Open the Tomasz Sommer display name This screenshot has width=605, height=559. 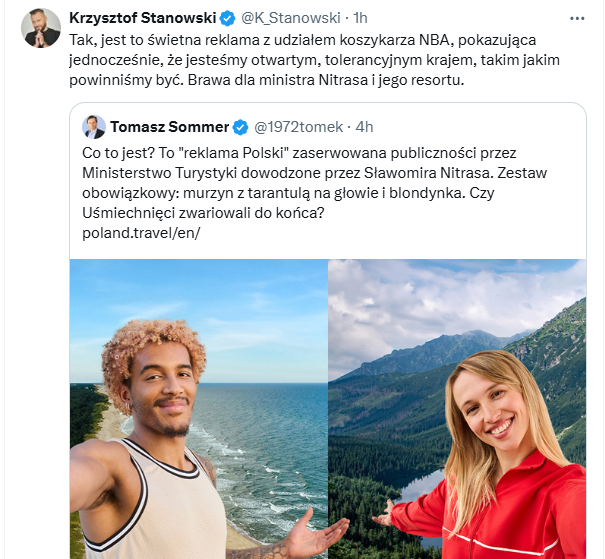coord(170,127)
